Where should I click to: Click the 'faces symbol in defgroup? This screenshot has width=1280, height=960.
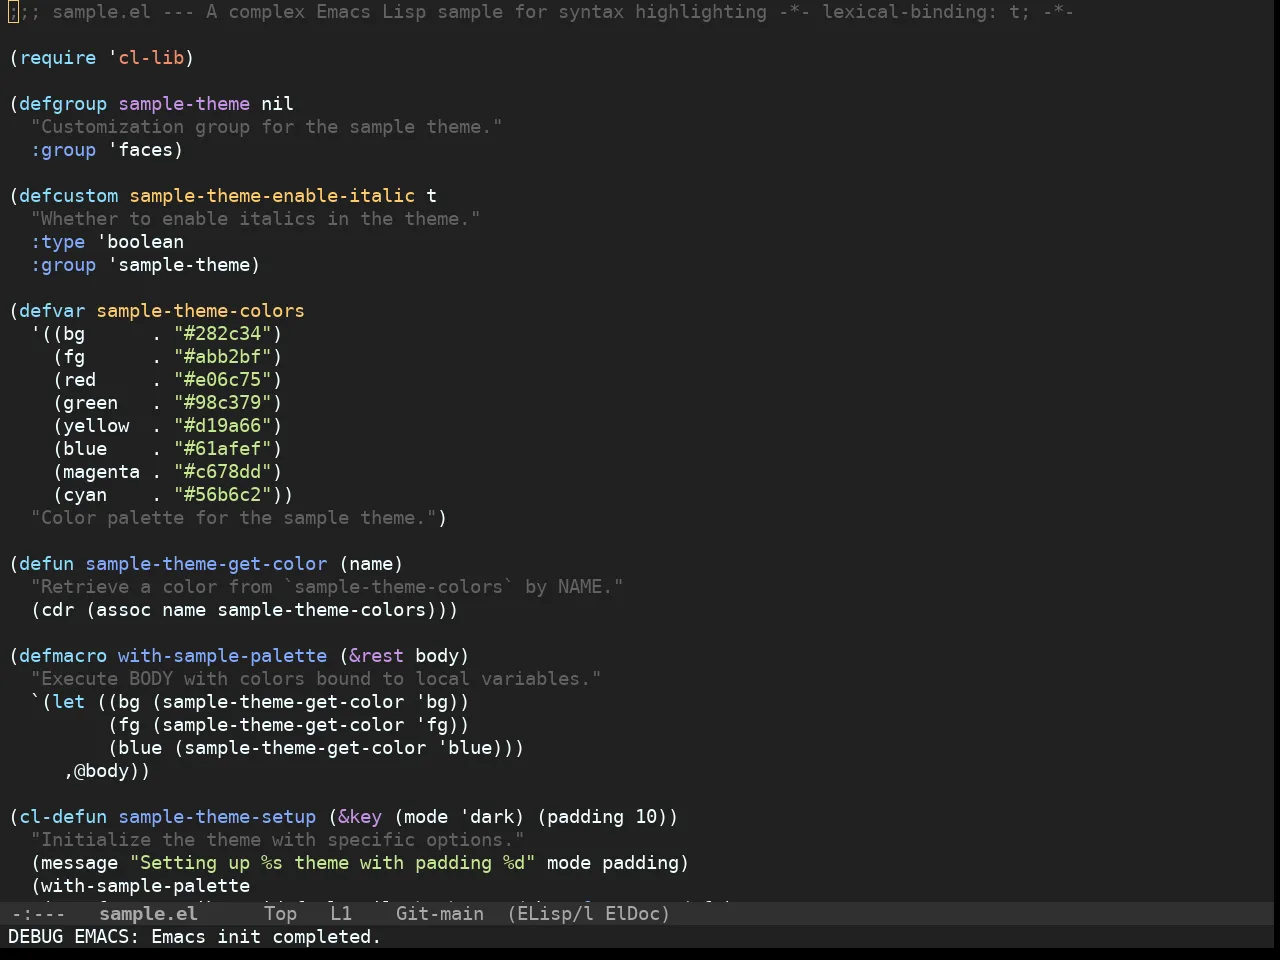(x=141, y=150)
